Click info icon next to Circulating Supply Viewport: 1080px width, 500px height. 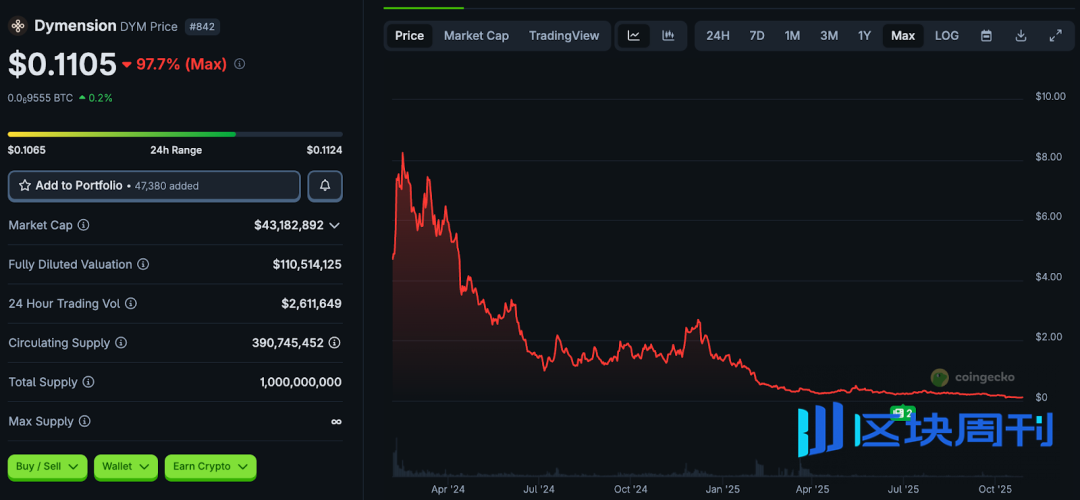121,343
